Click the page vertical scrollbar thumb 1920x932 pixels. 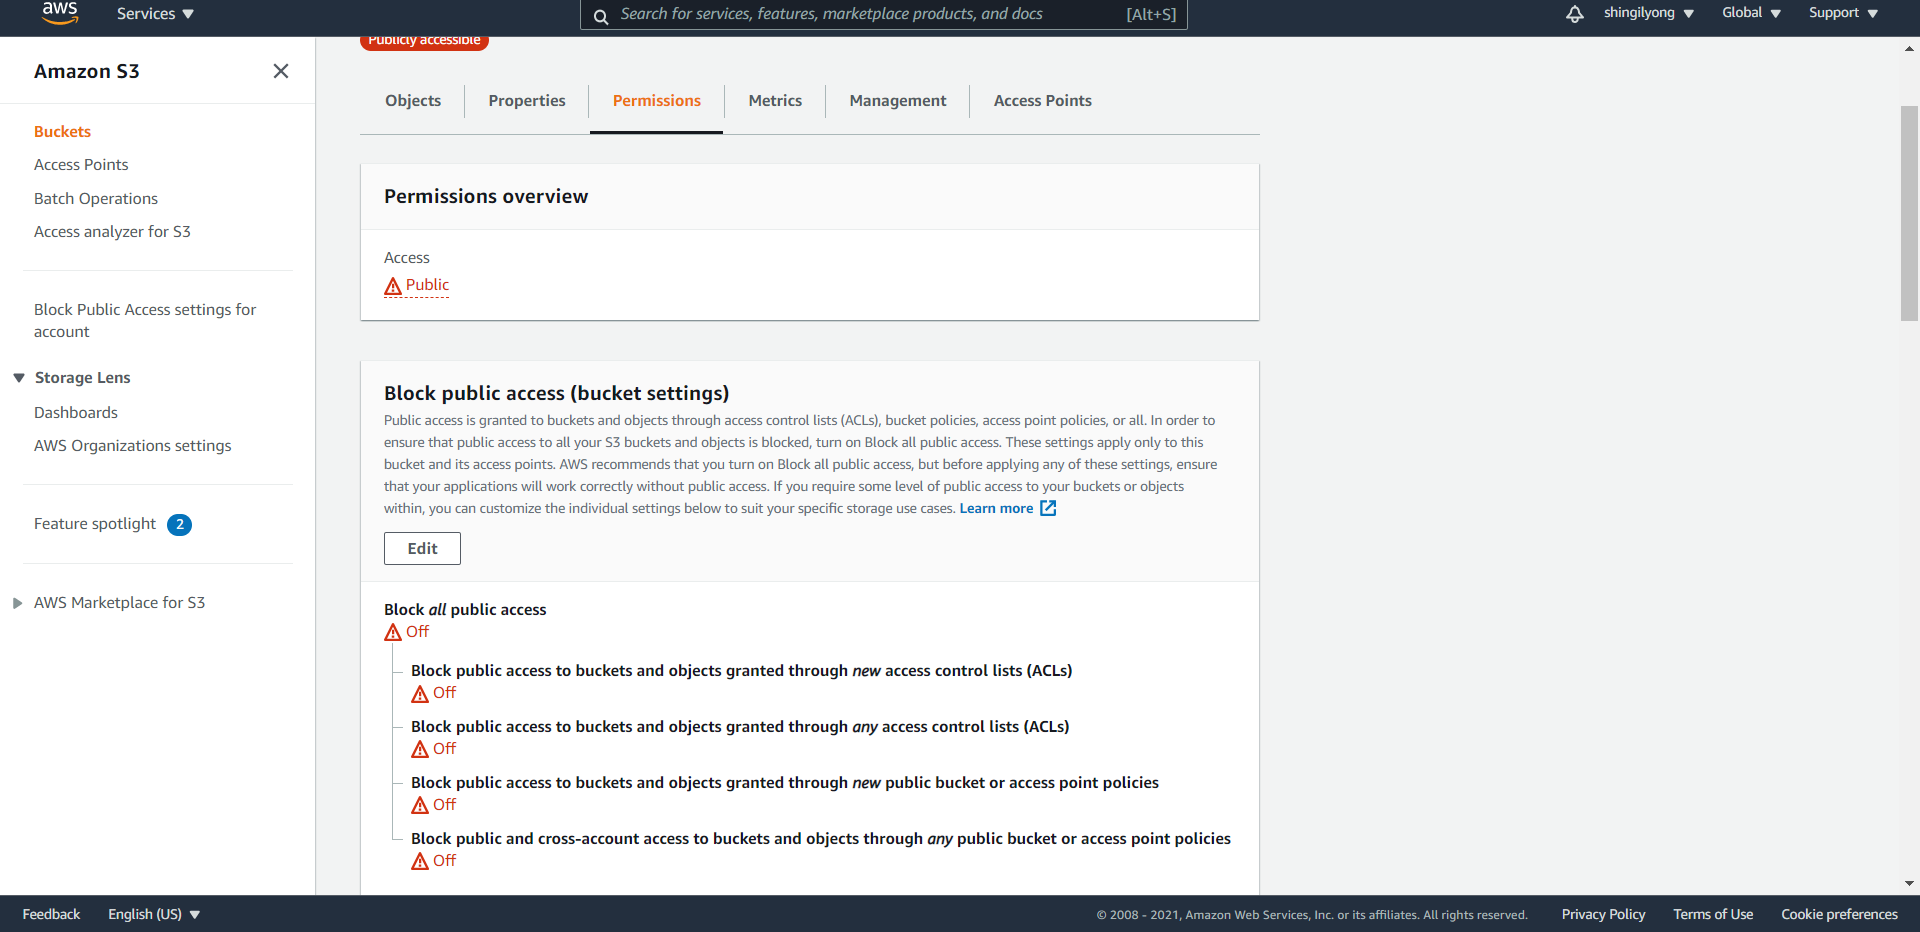coord(1909,213)
